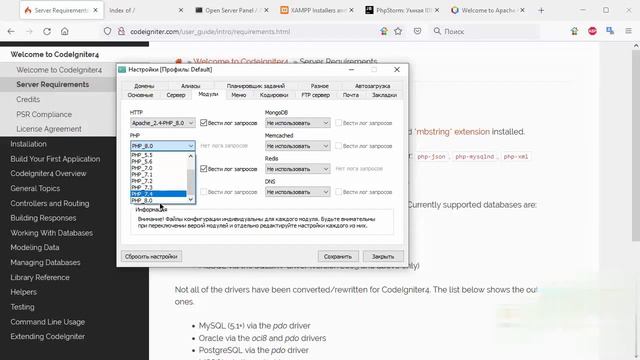Screen dimensions: 640x360
Task: Close the settings dialog with X
Action: (x=397, y=70)
